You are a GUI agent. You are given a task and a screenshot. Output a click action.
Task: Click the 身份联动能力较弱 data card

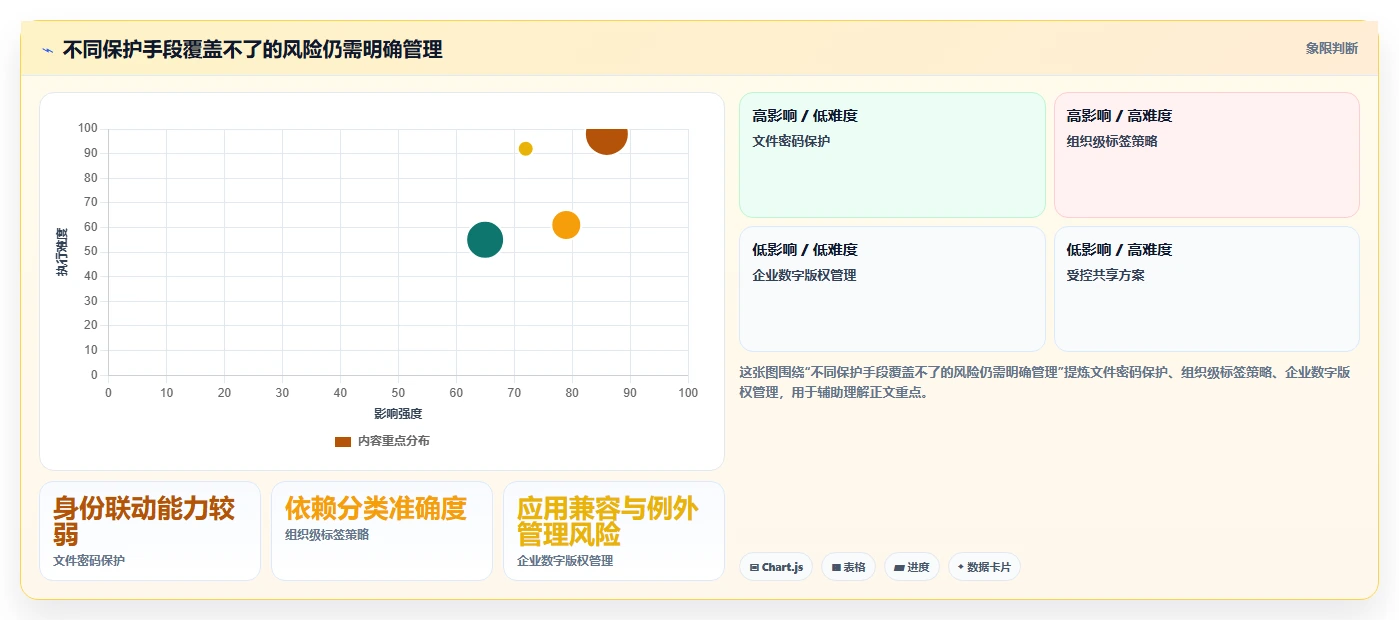pyautogui.click(x=150, y=531)
